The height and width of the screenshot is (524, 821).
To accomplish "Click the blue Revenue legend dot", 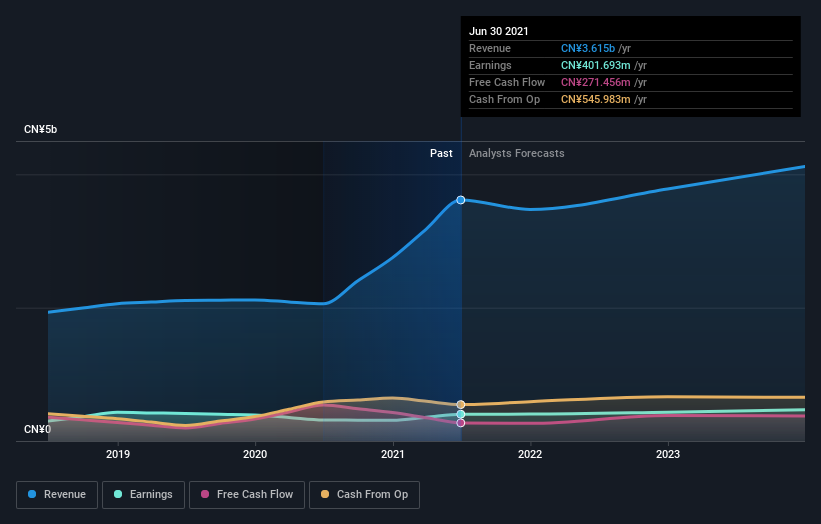I will (32, 494).
